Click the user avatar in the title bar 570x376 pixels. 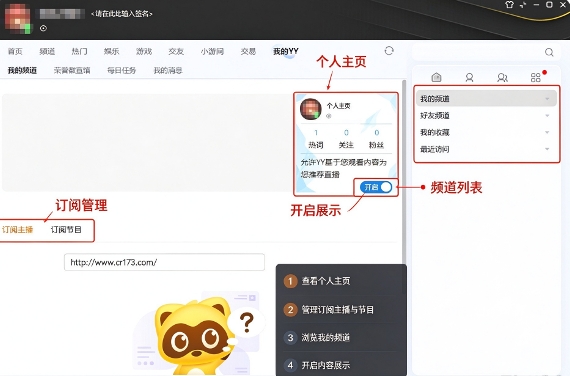(x=18, y=19)
